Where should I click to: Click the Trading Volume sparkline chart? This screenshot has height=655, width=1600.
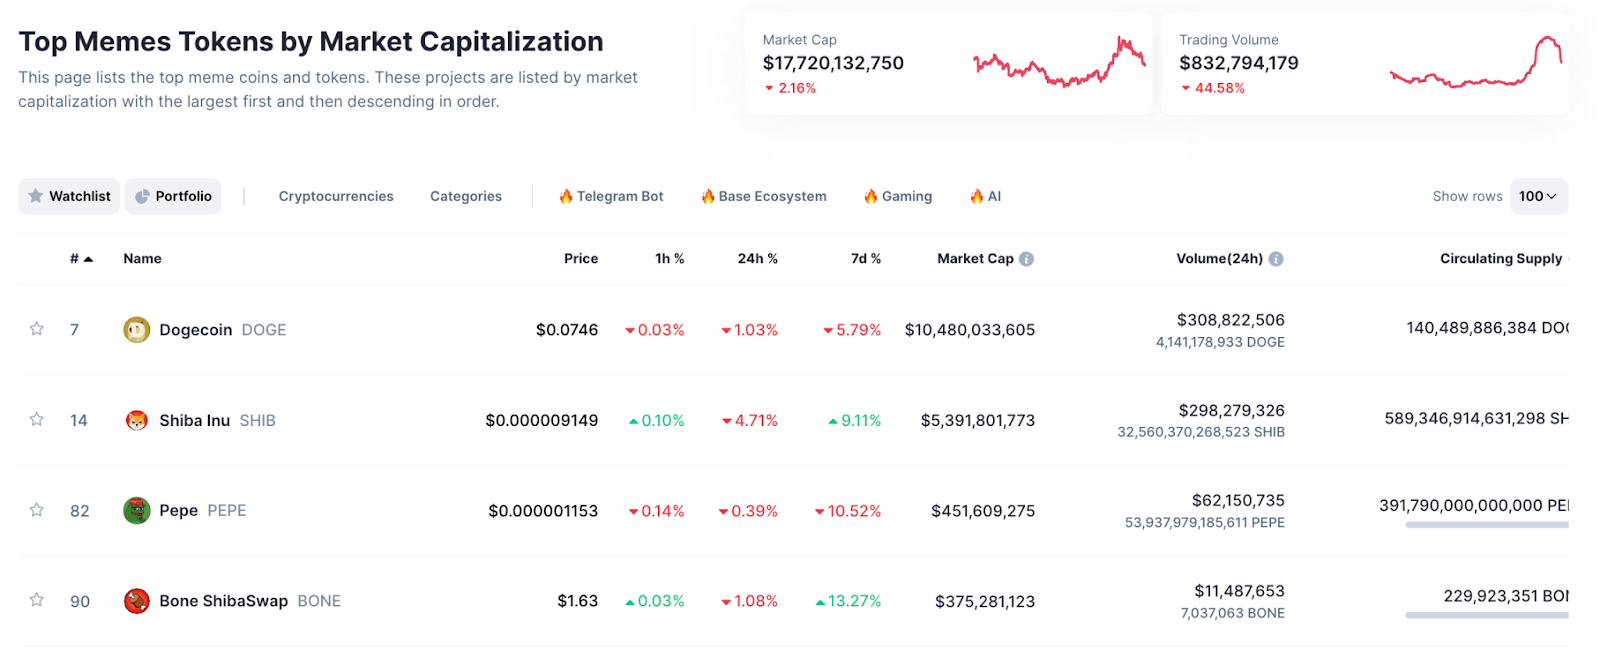coord(1476,62)
